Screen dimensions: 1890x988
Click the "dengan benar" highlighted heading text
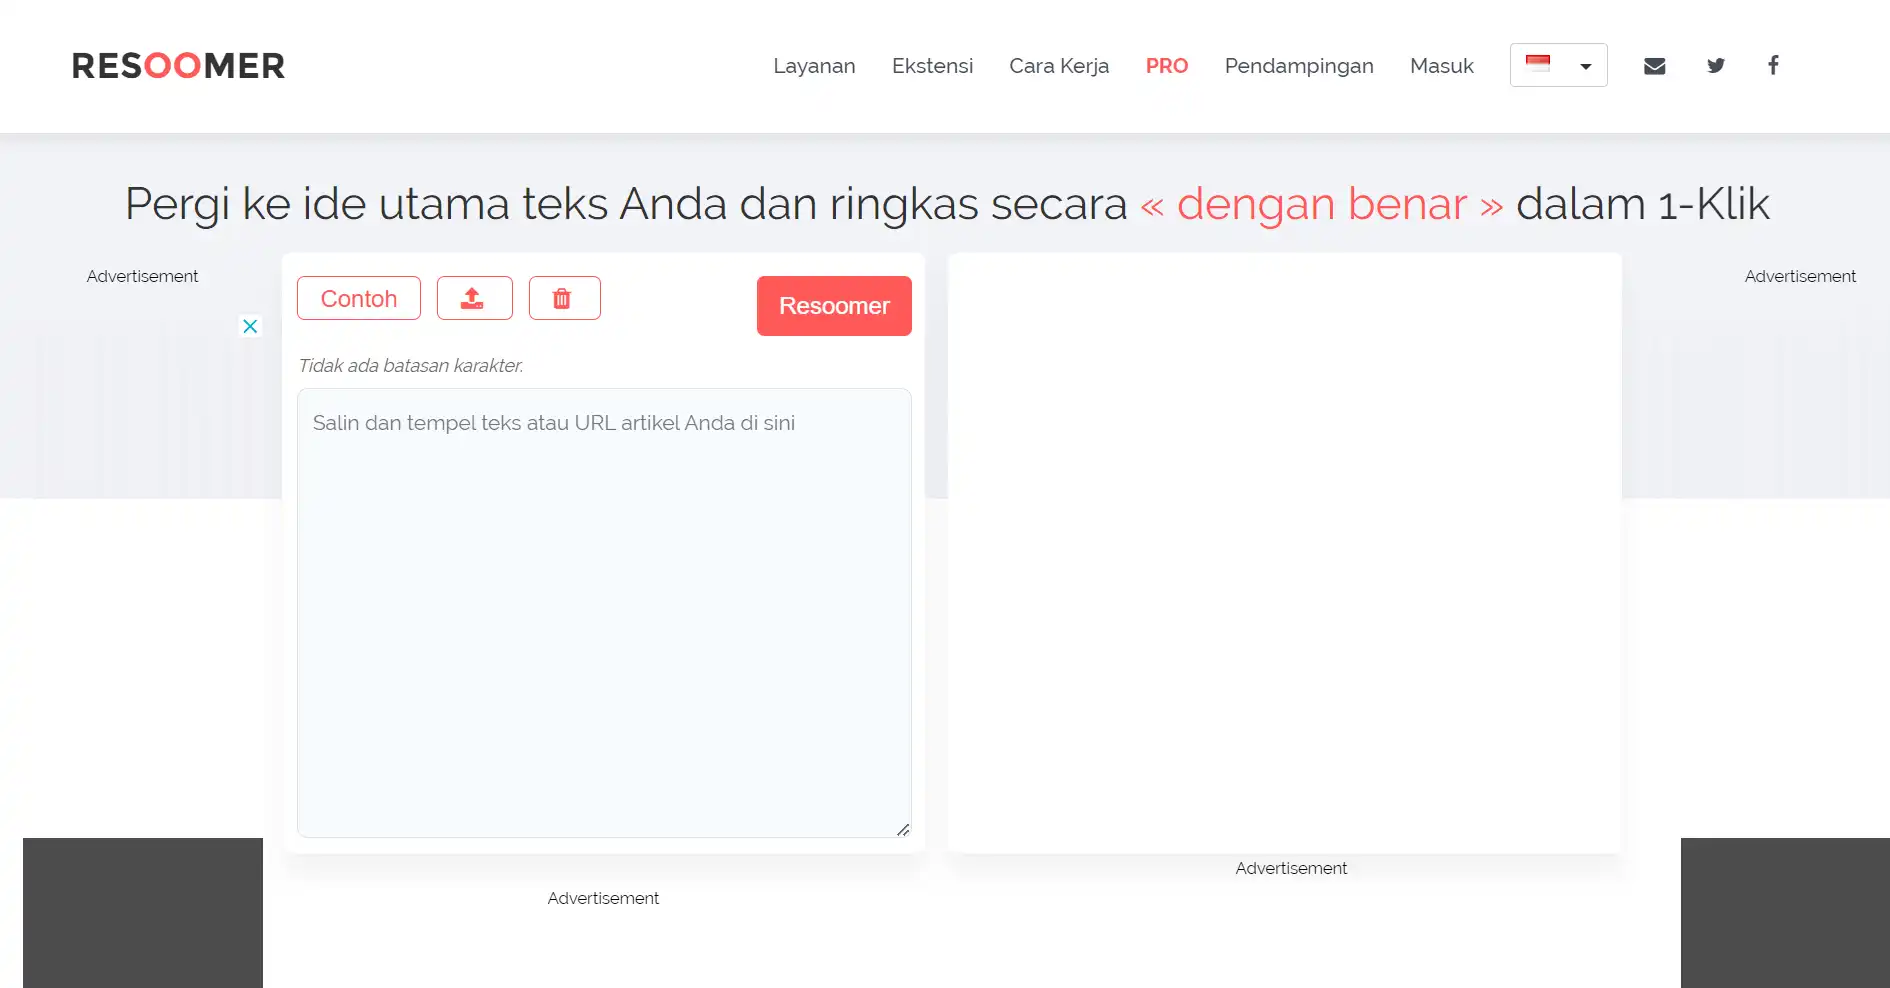click(1322, 204)
